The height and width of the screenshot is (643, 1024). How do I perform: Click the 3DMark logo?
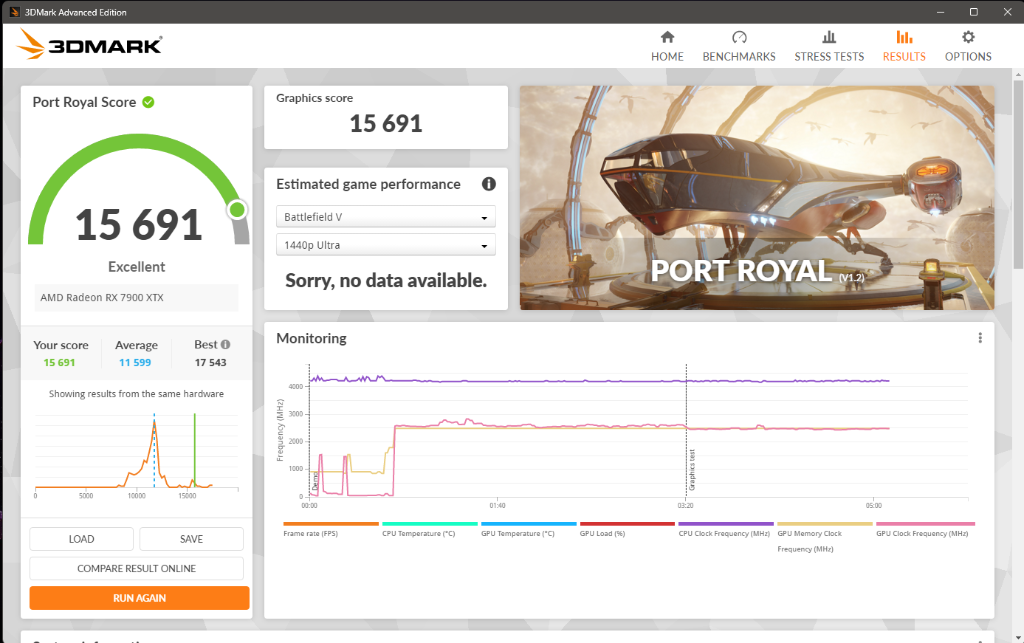click(x=89, y=45)
